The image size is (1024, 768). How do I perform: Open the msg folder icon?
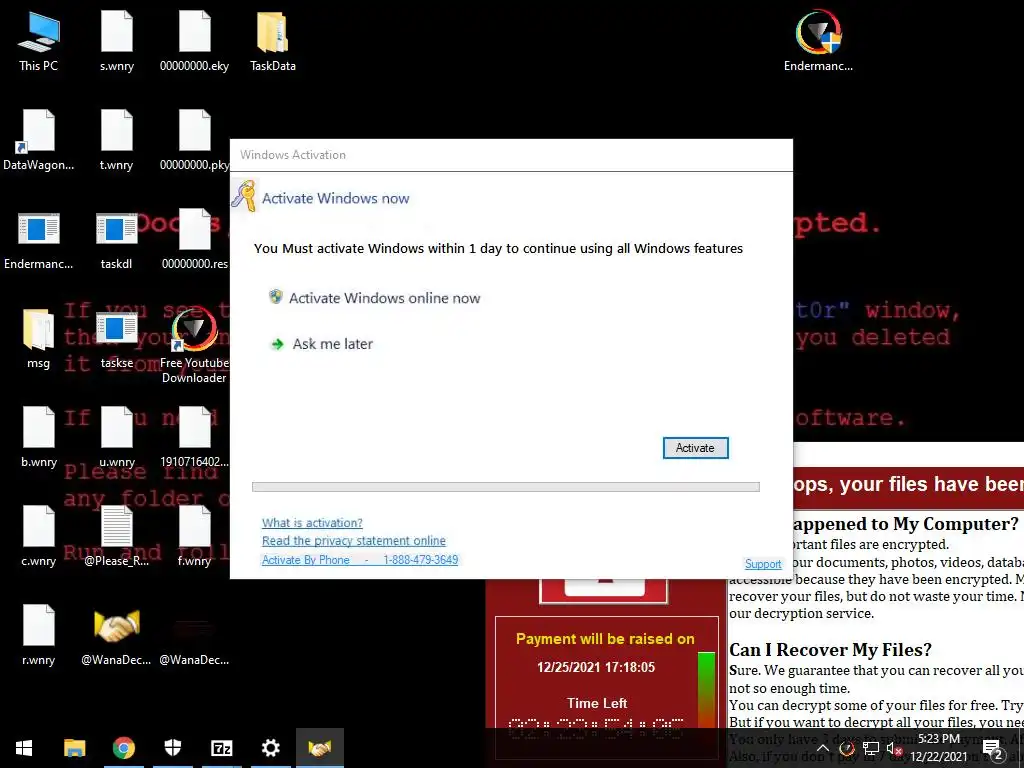coord(38,338)
